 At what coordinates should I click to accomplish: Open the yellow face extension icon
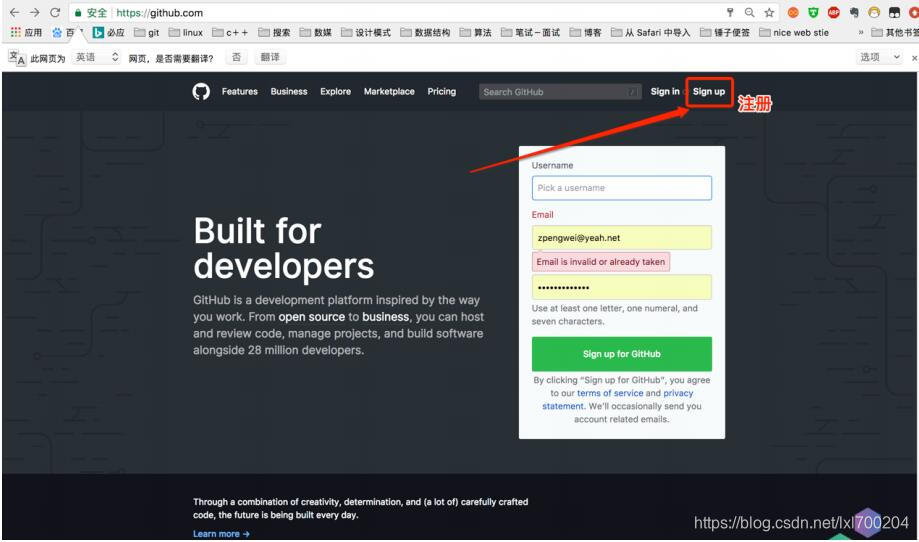(874, 12)
